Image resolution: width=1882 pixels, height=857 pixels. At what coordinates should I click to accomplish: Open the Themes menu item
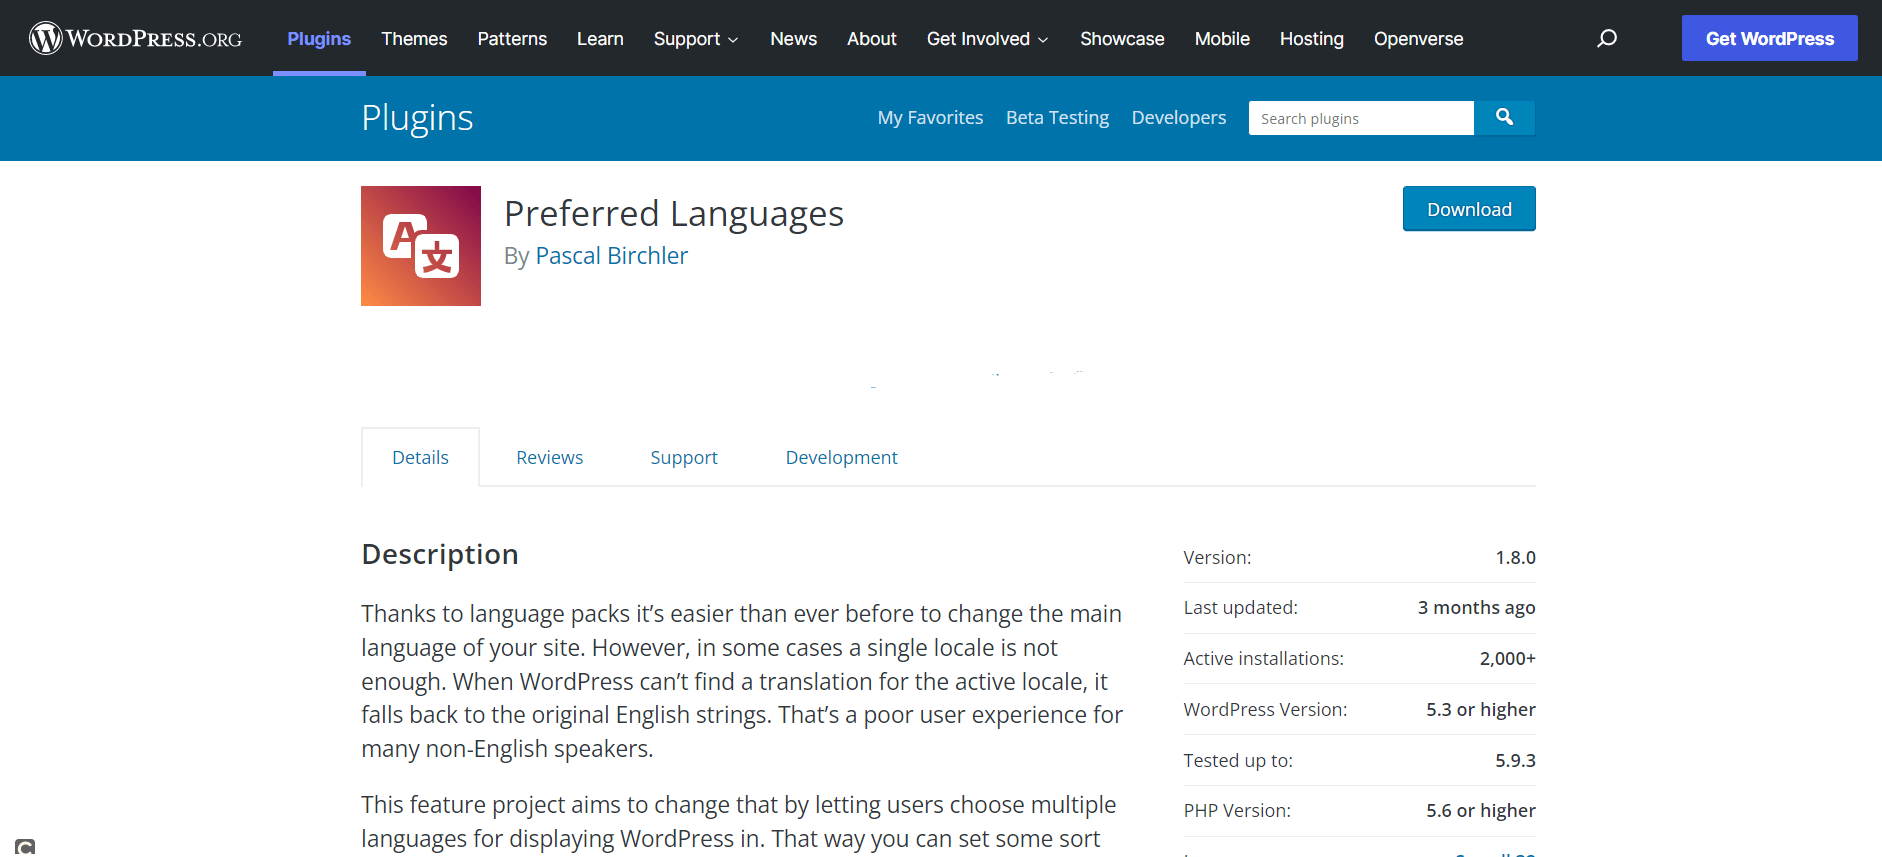(x=414, y=39)
